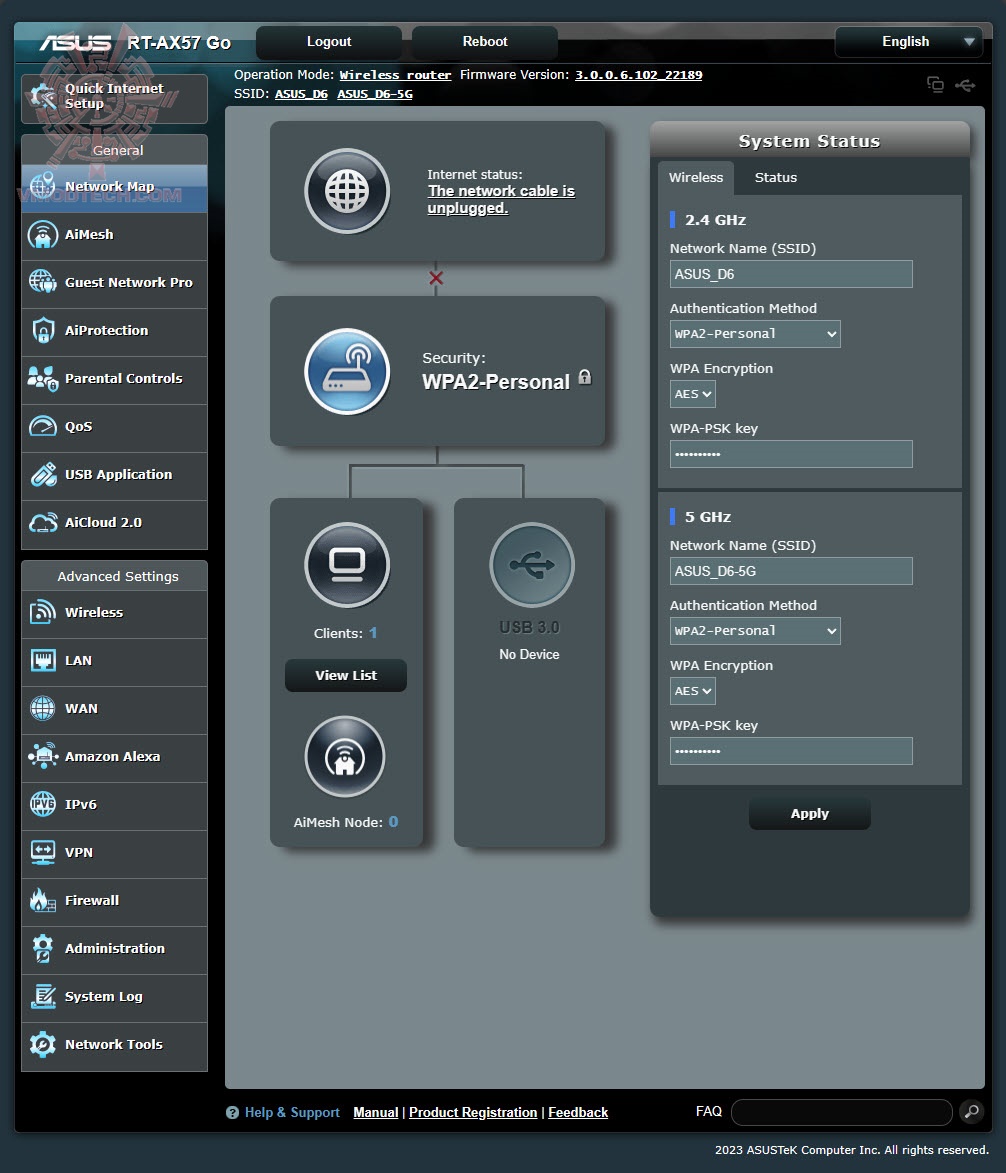The image size is (1006, 1173).
Task: Open 5 GHz WPA Encryption dropdown
Action: [x=693, y=691]
